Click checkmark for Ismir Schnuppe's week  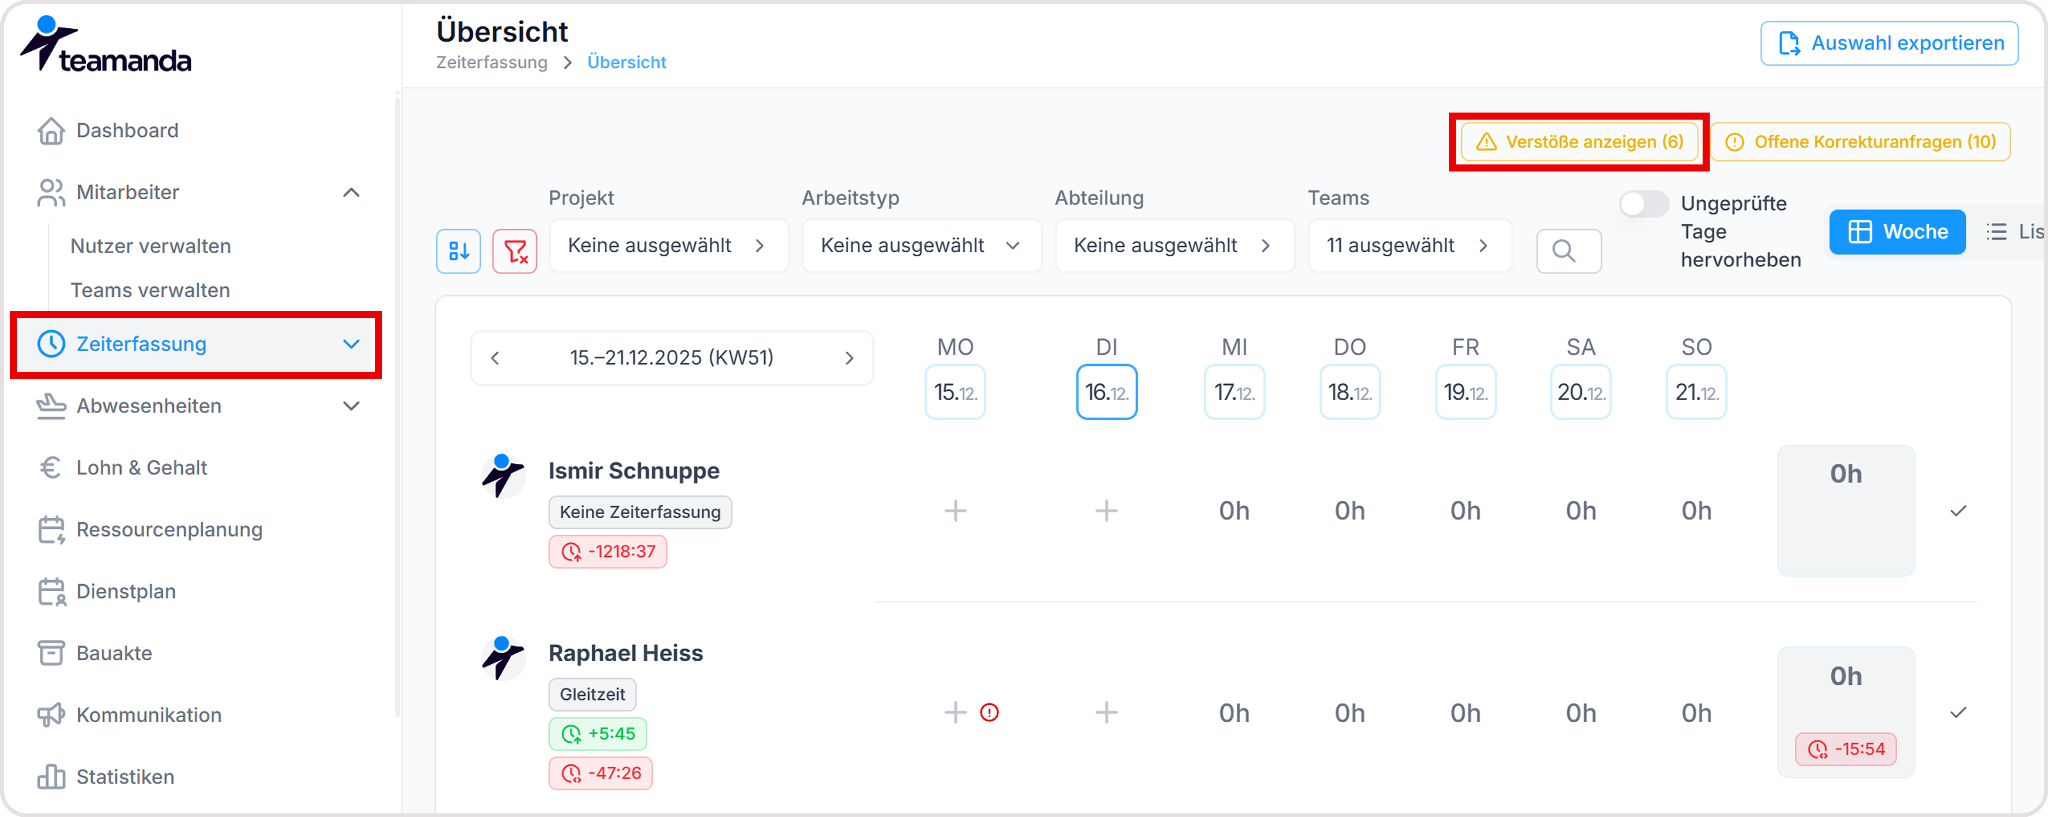click(x=1958, y=511)
